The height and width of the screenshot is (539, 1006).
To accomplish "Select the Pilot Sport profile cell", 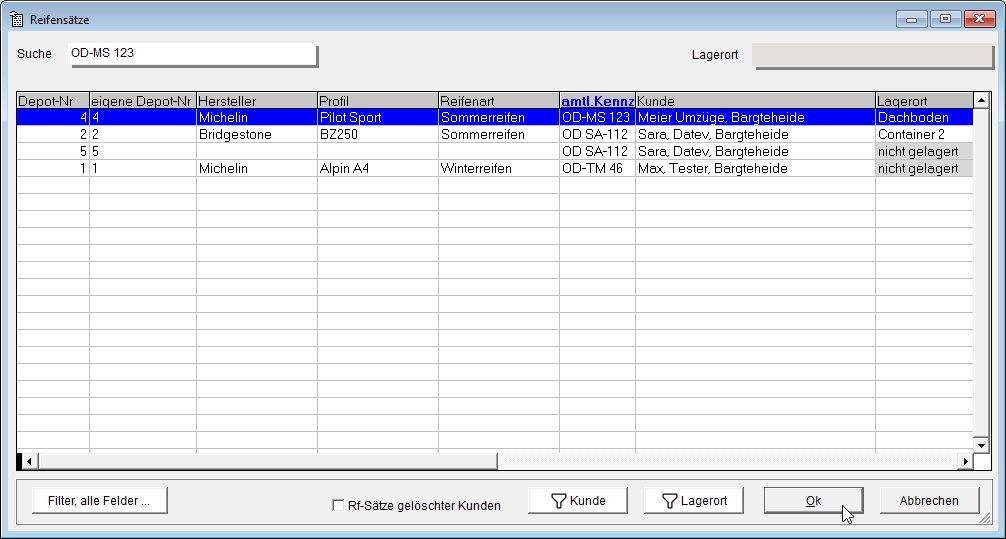I will [378, 117].
